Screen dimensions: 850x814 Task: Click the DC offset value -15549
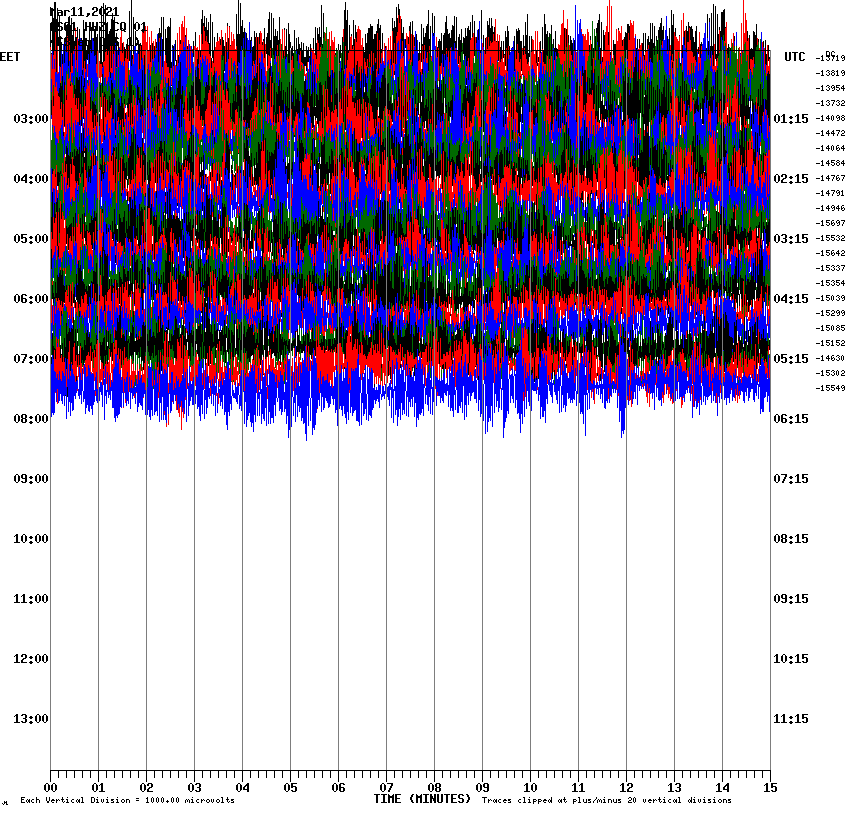[831, 388]
